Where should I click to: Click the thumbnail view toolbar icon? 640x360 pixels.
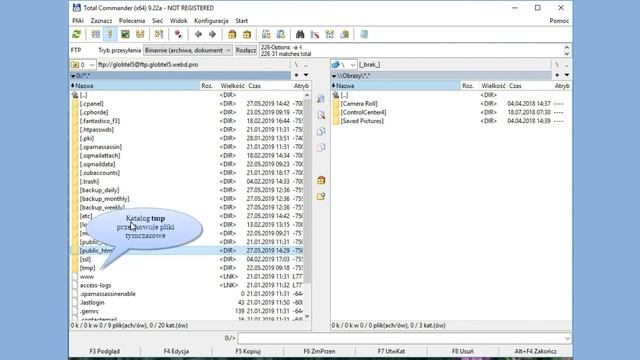(x=125, y=34)
